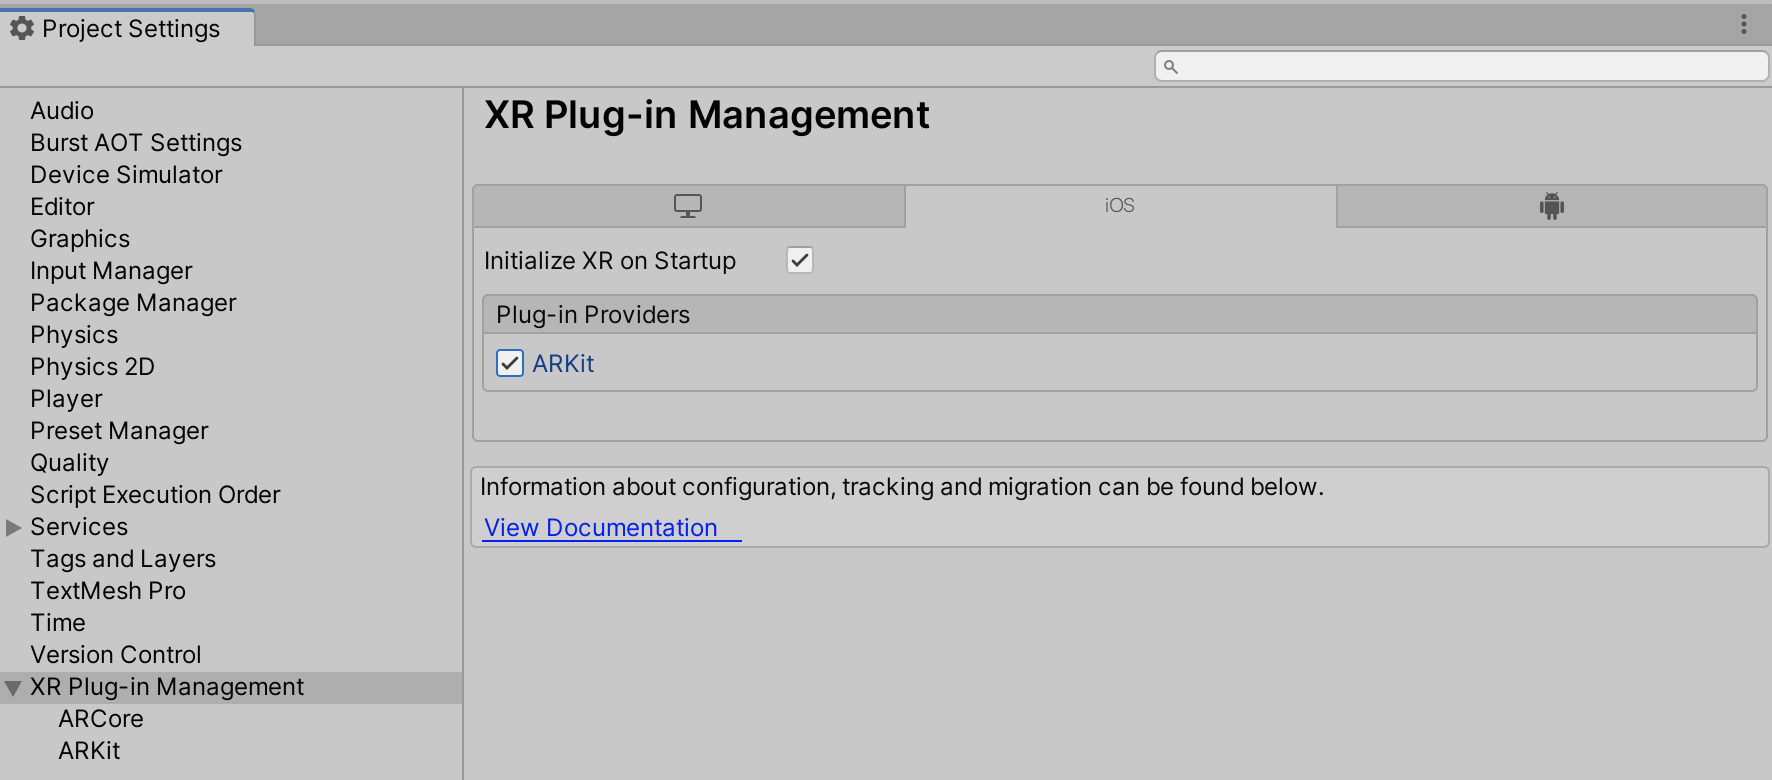Disable Initialize XR on Startup checkbox
Viewport: 1772px width, 780px height.
click(x=800, y=260)
